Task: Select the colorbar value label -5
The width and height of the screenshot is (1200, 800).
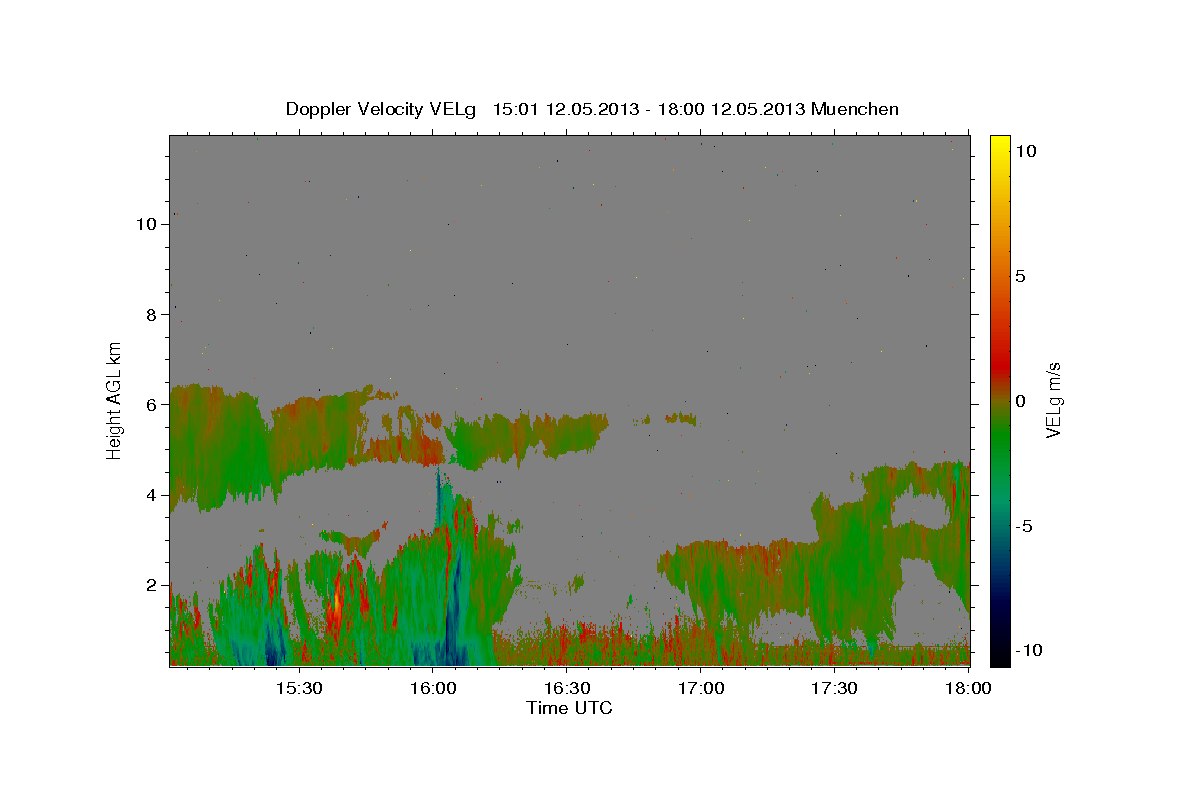Action: [1023, 525]
